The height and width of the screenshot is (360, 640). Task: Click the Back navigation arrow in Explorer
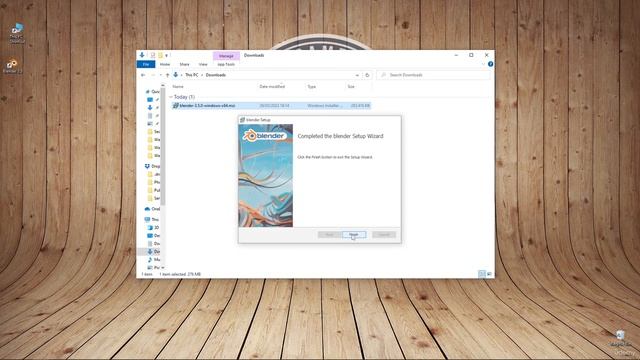click(x=143, y=75)
